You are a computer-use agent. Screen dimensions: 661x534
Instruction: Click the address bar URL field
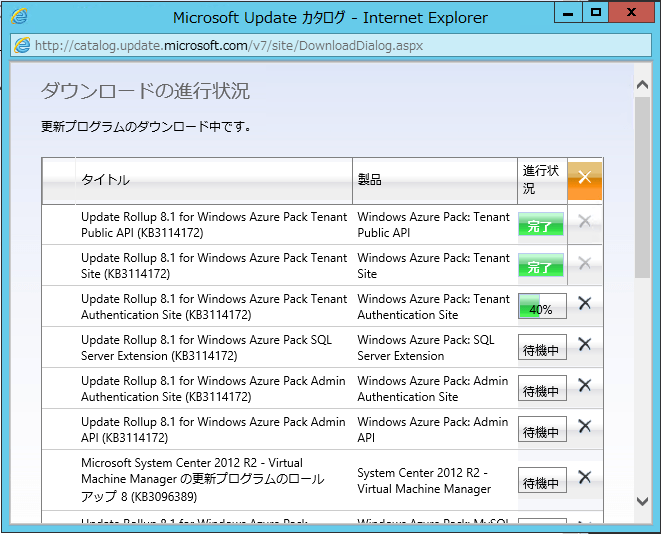[330, 45]
